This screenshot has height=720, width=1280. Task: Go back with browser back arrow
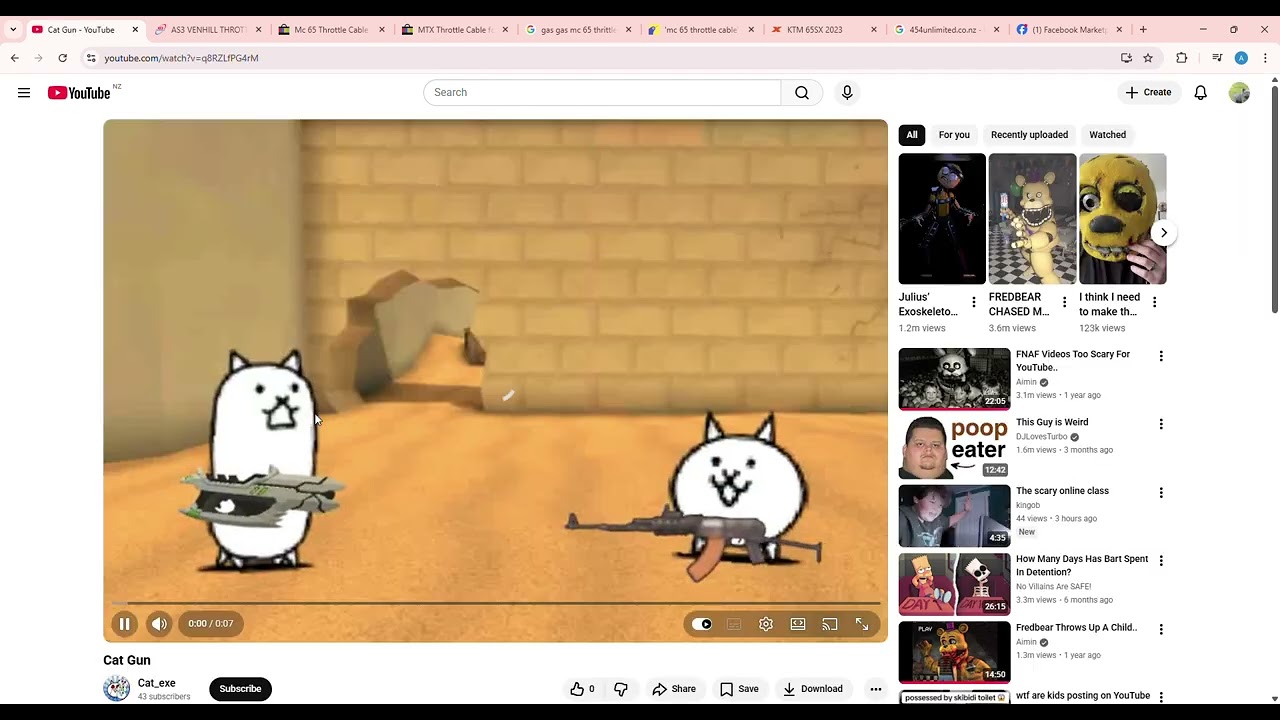tap(15, 58)
